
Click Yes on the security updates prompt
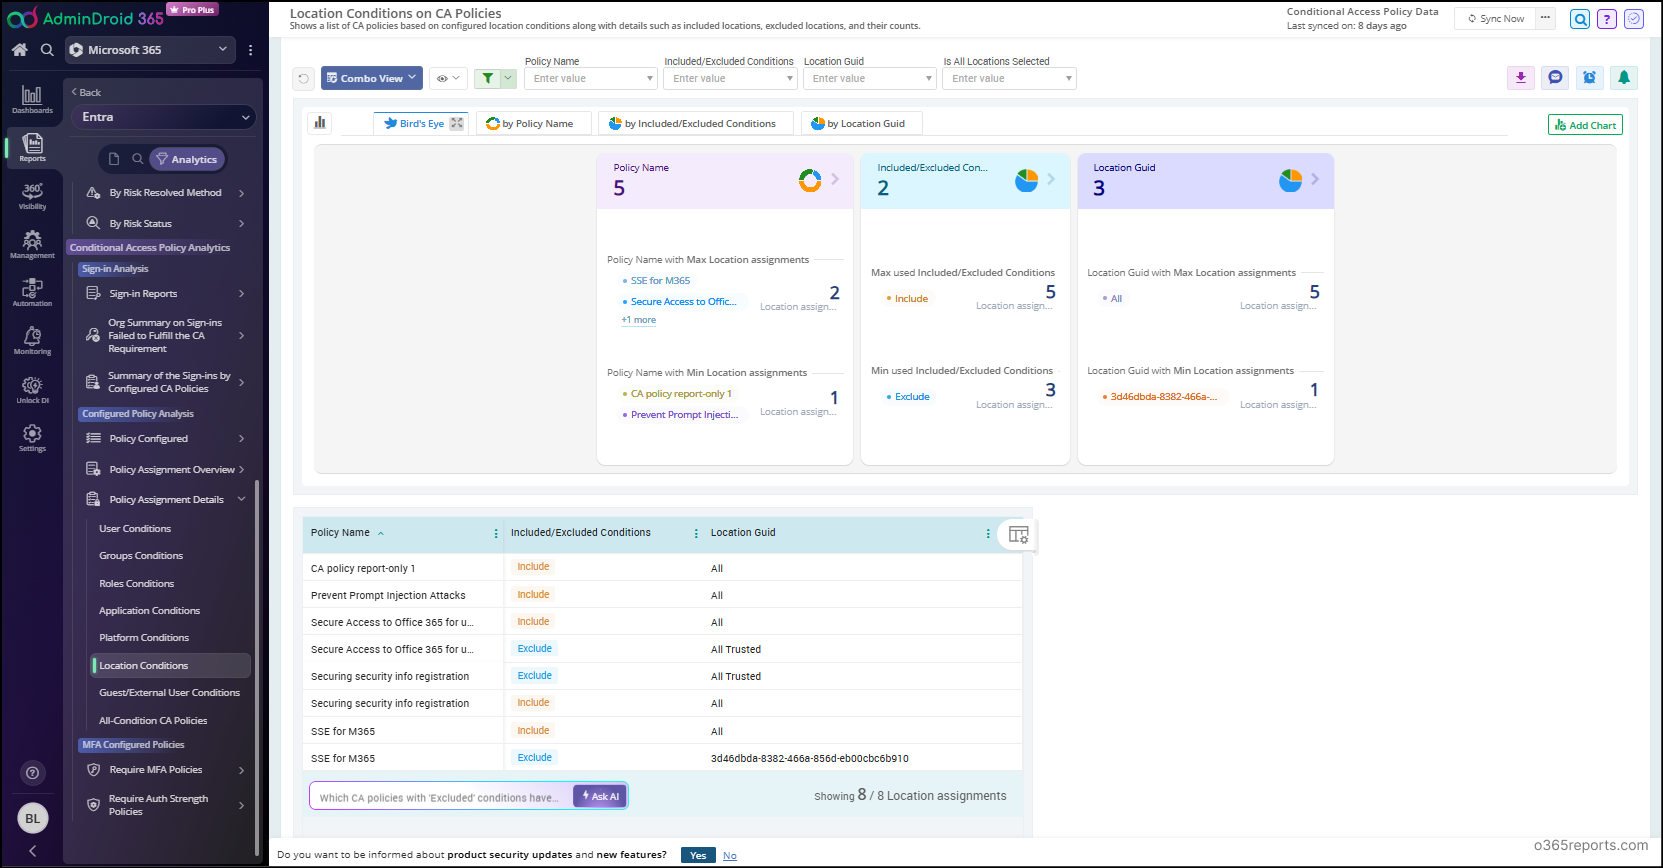point(698,855)
